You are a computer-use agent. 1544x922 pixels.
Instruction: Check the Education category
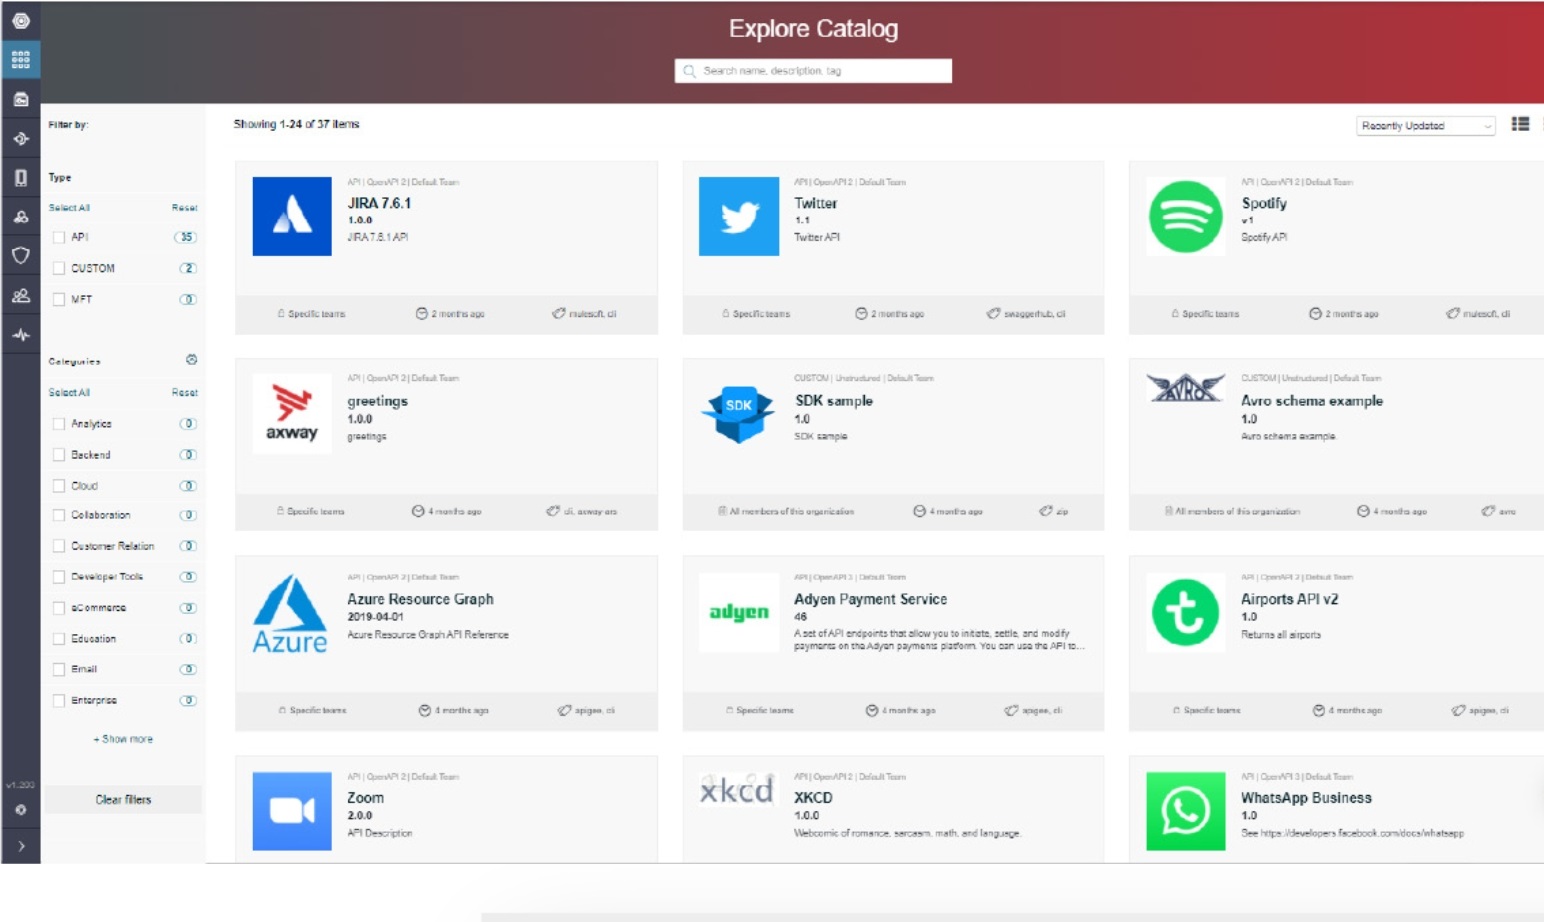(59, 639)
